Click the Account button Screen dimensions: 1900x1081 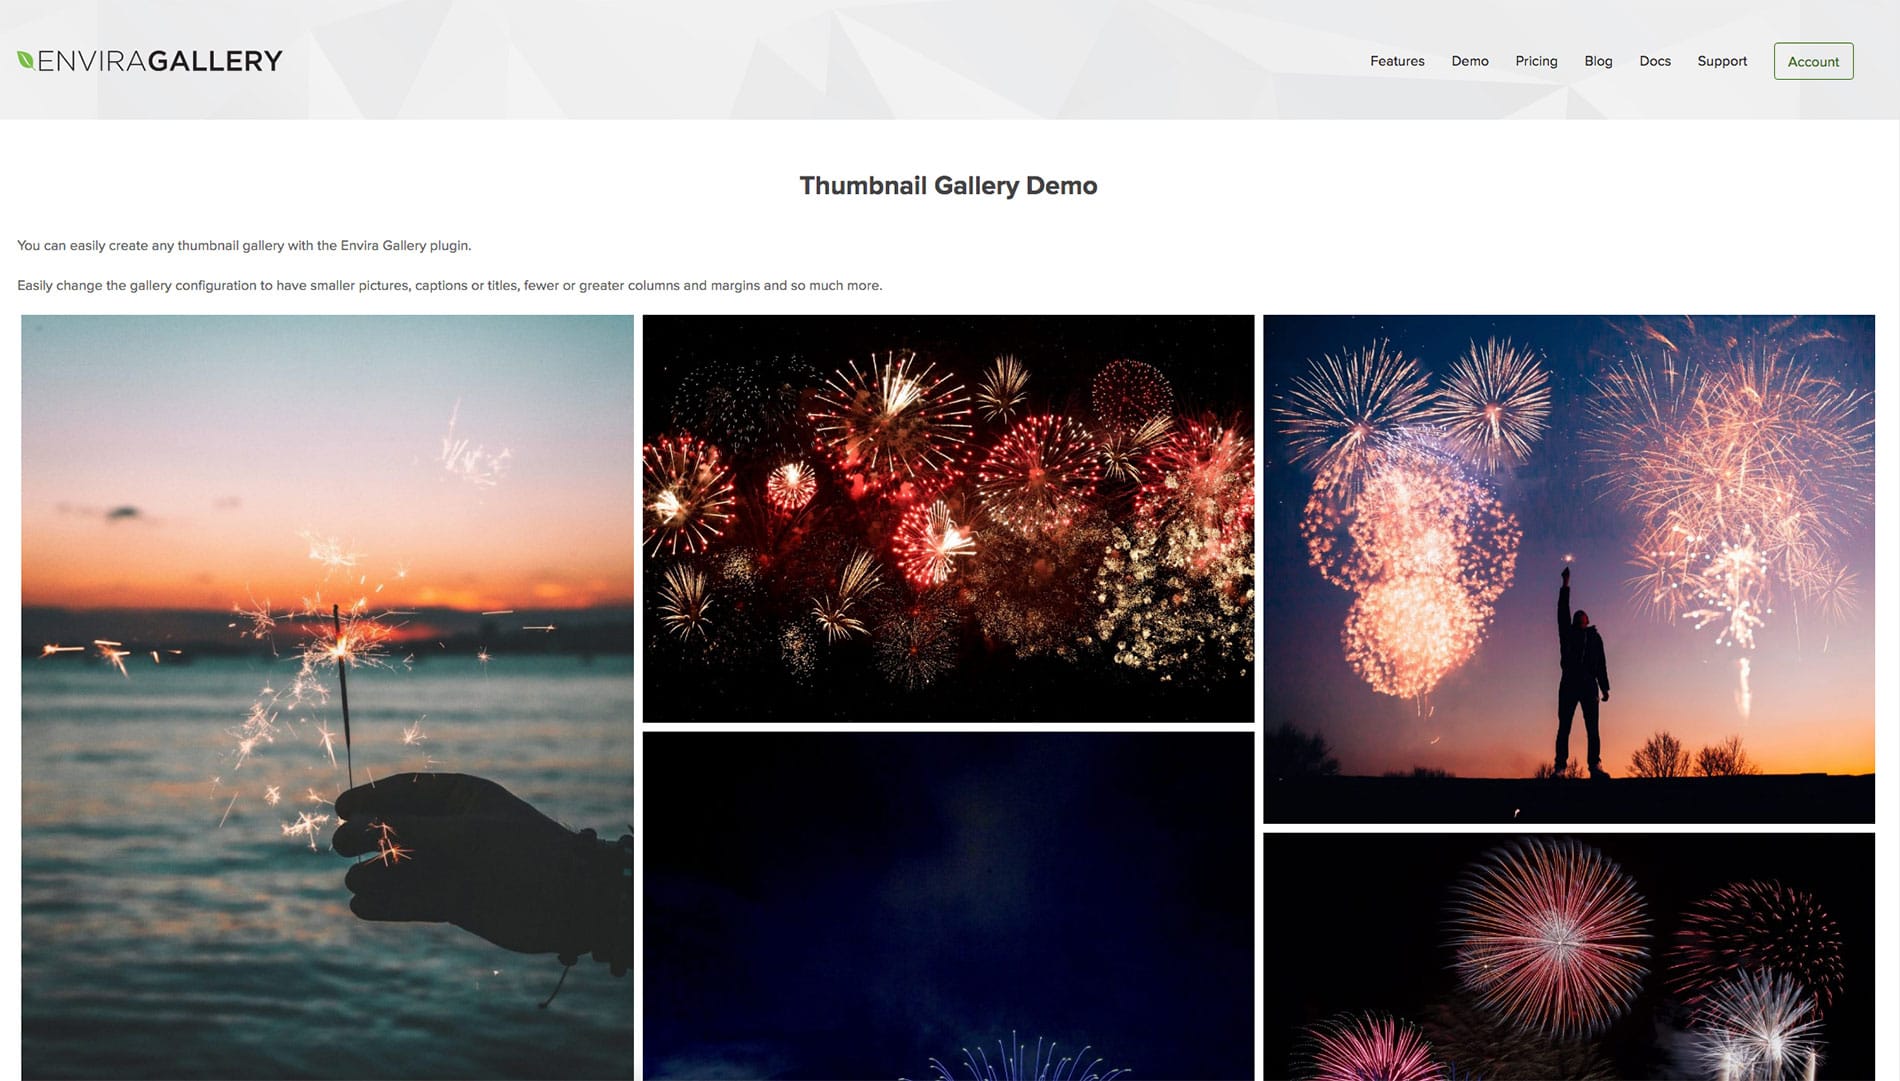point(1813,61)
